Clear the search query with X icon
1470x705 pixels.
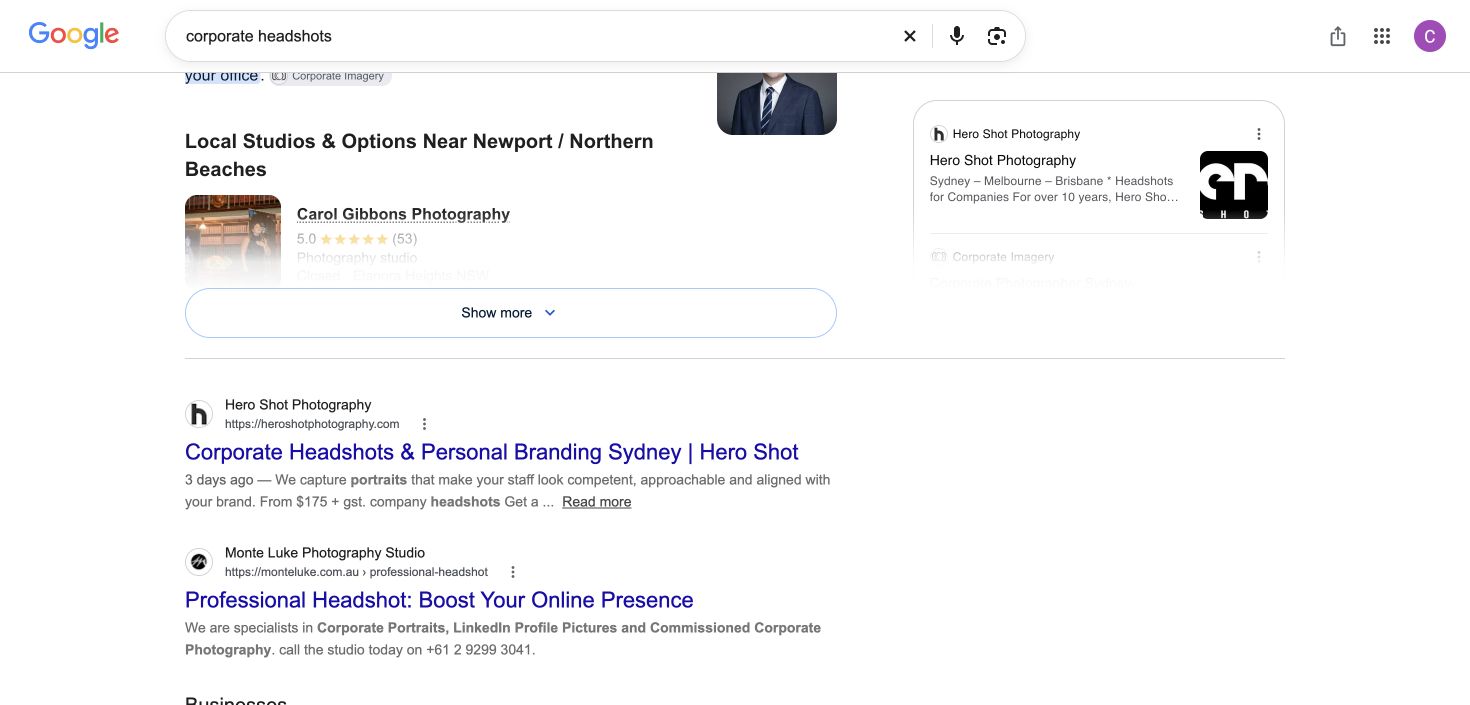[x=910, y=36]
